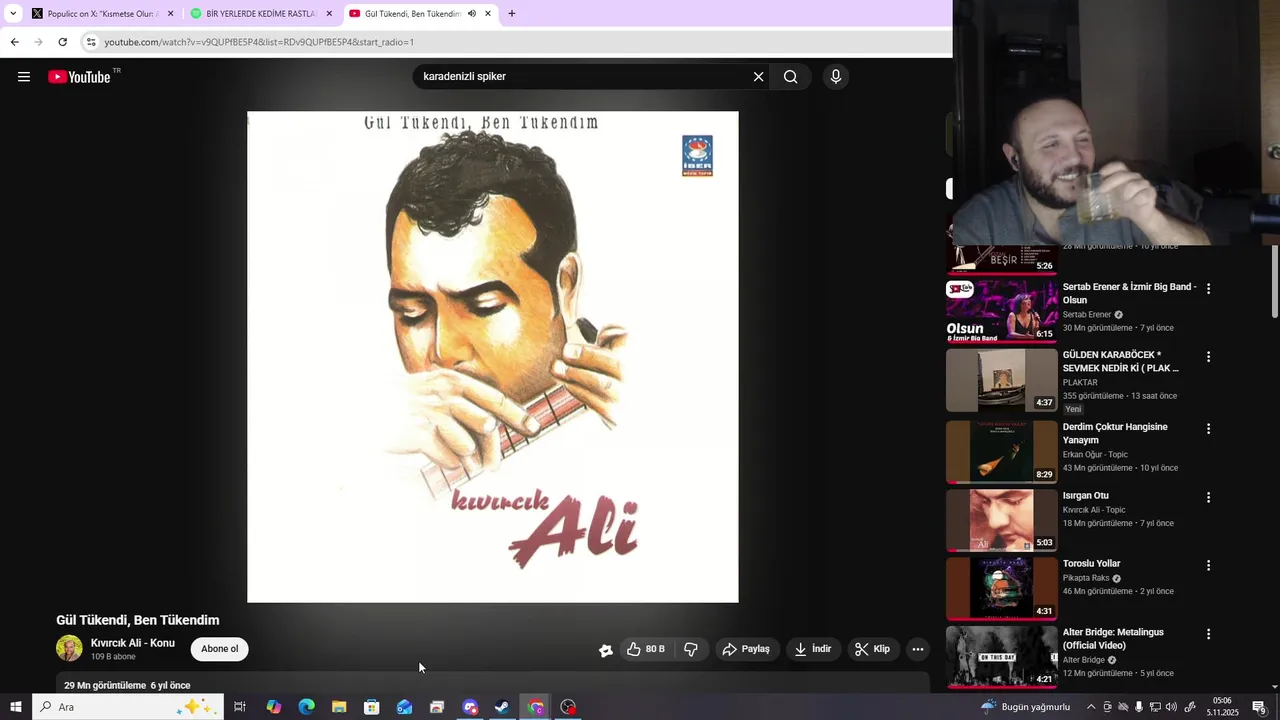
Task: Expand the tab search dropdown arrow
Action: pyautogui.click(x=13, y=14)
